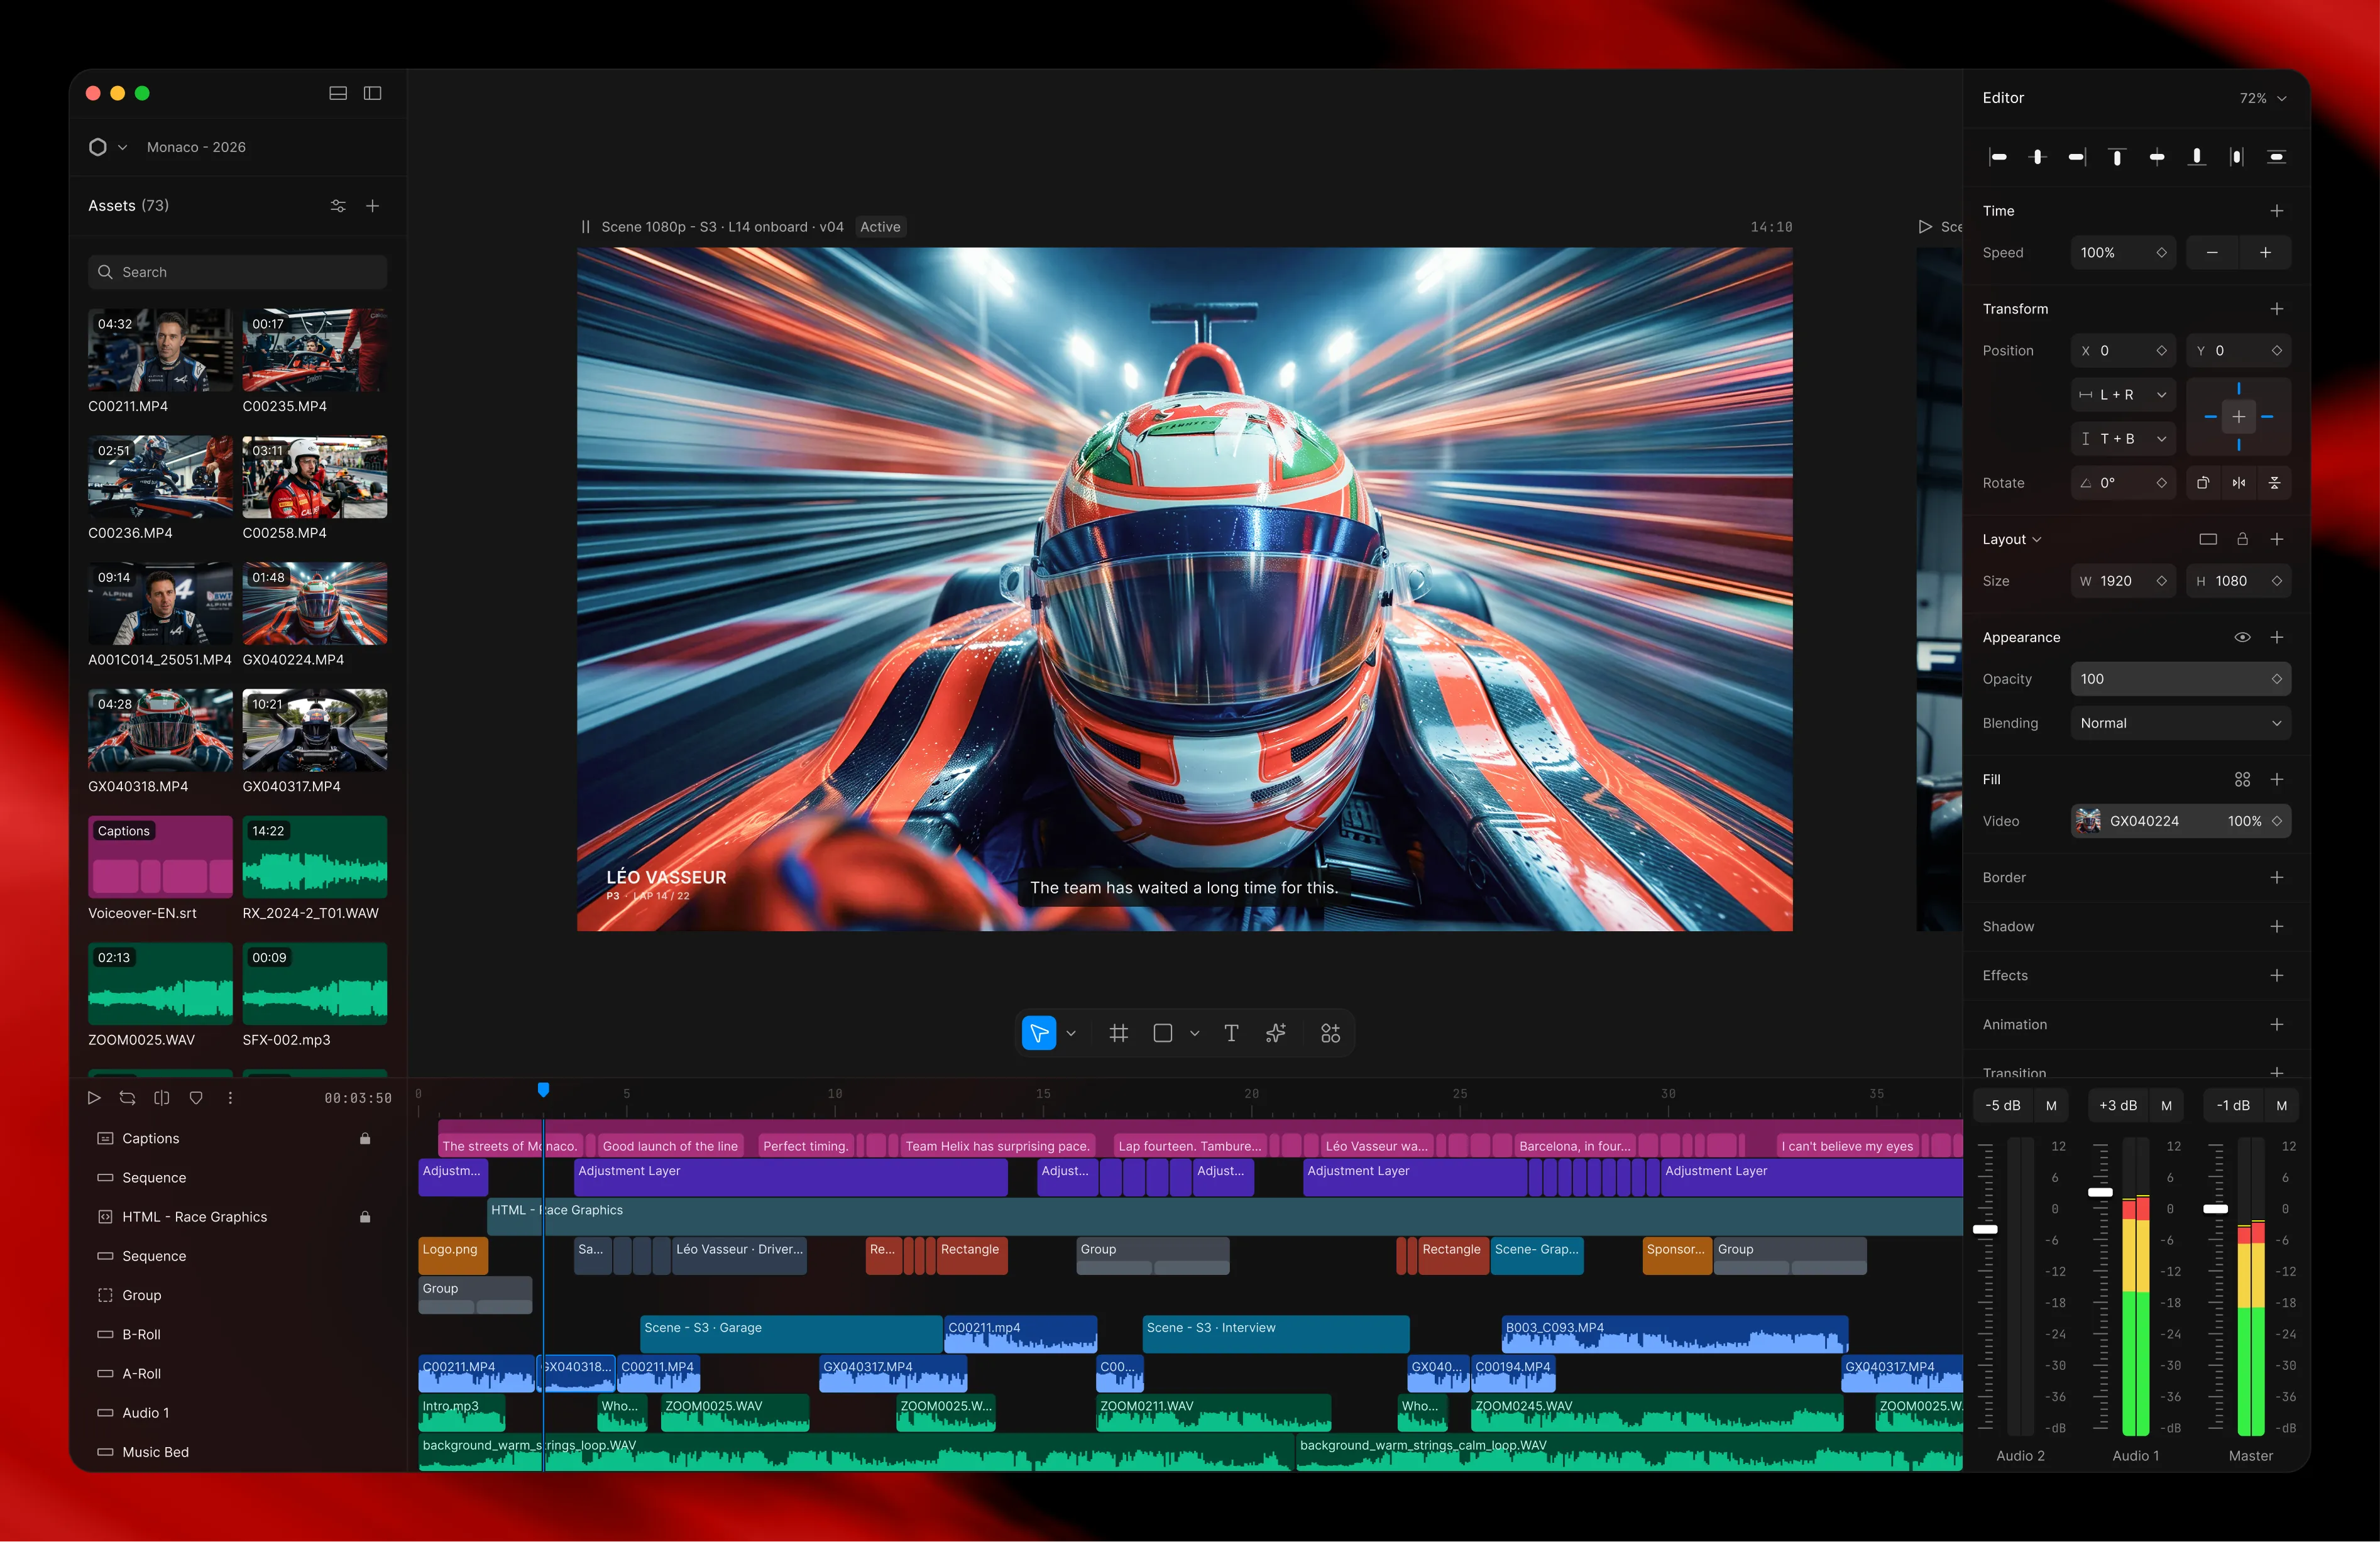This screenshot has height=1542, width=2380.
Task: Open shape tool options chevron
Action: point(1194,1034)
